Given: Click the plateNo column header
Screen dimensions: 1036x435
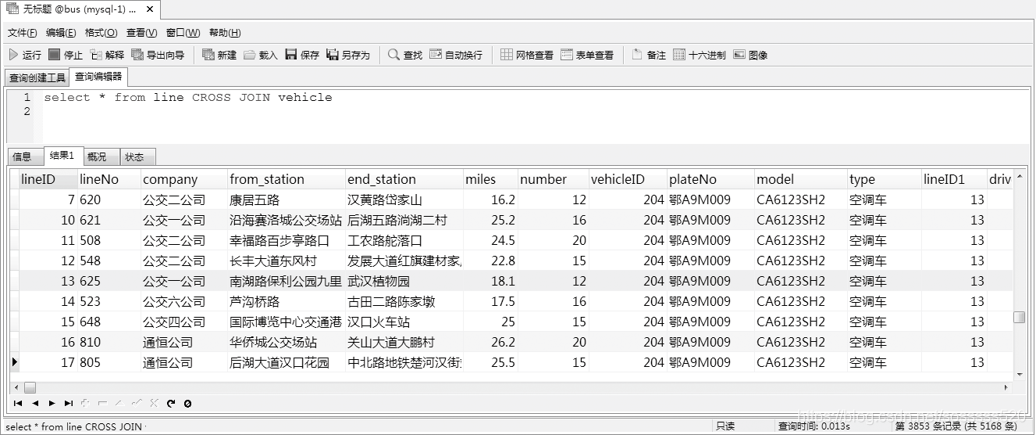Looking at the screenshot, I should tap(710, 179).
